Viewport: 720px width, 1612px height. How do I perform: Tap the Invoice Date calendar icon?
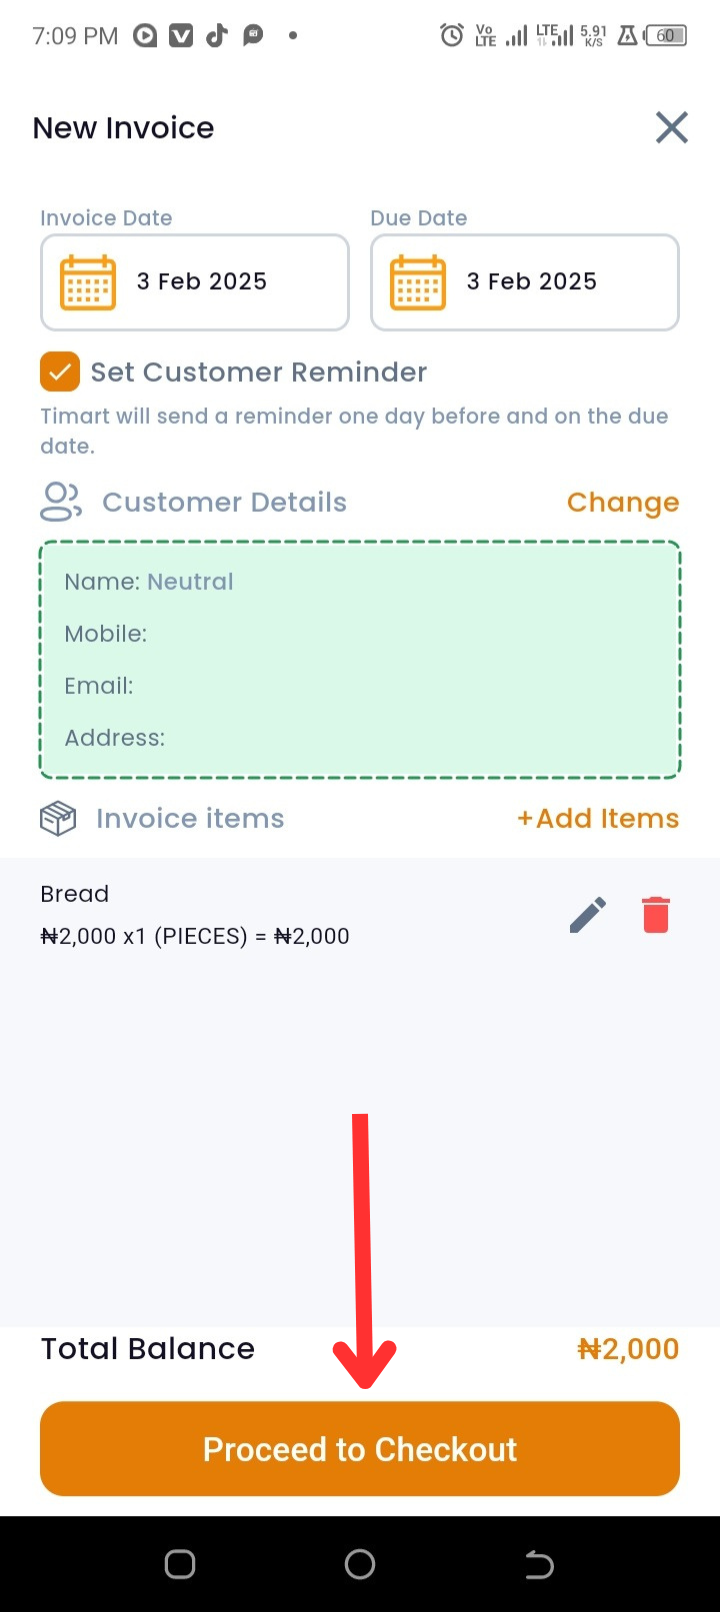(88, 282)
